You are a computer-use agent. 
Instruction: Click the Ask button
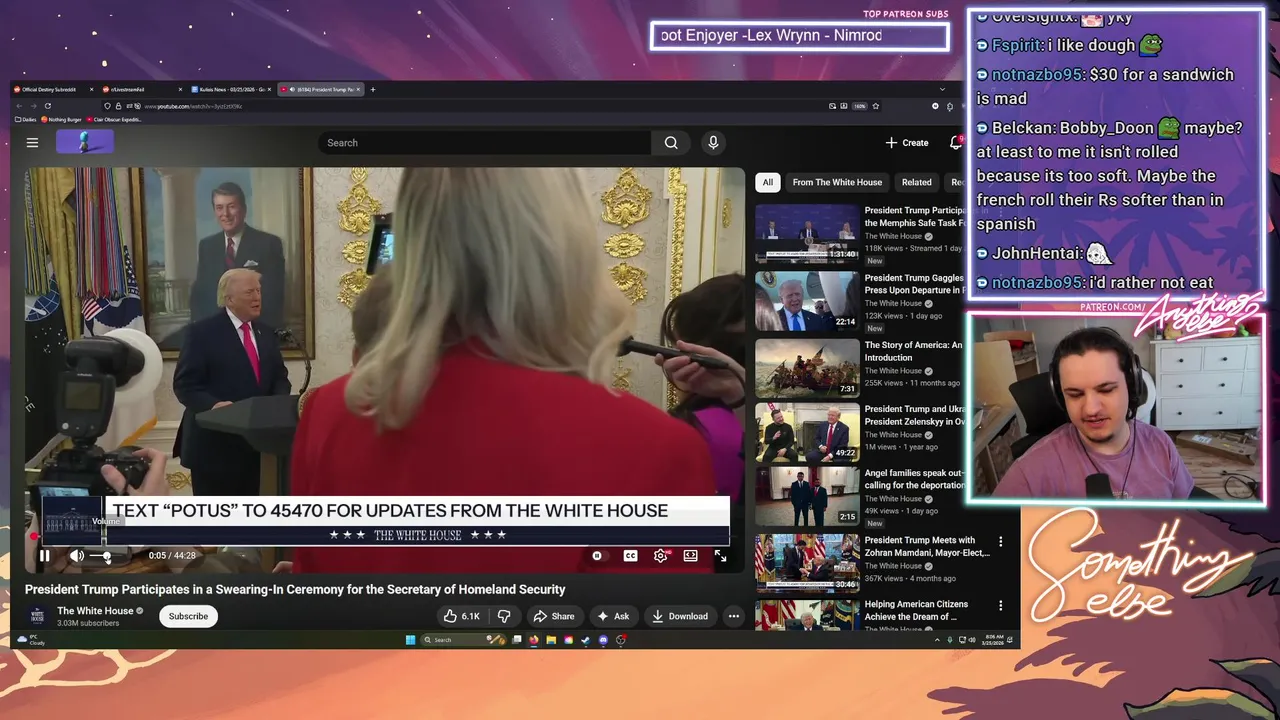(x=613, y=616)
